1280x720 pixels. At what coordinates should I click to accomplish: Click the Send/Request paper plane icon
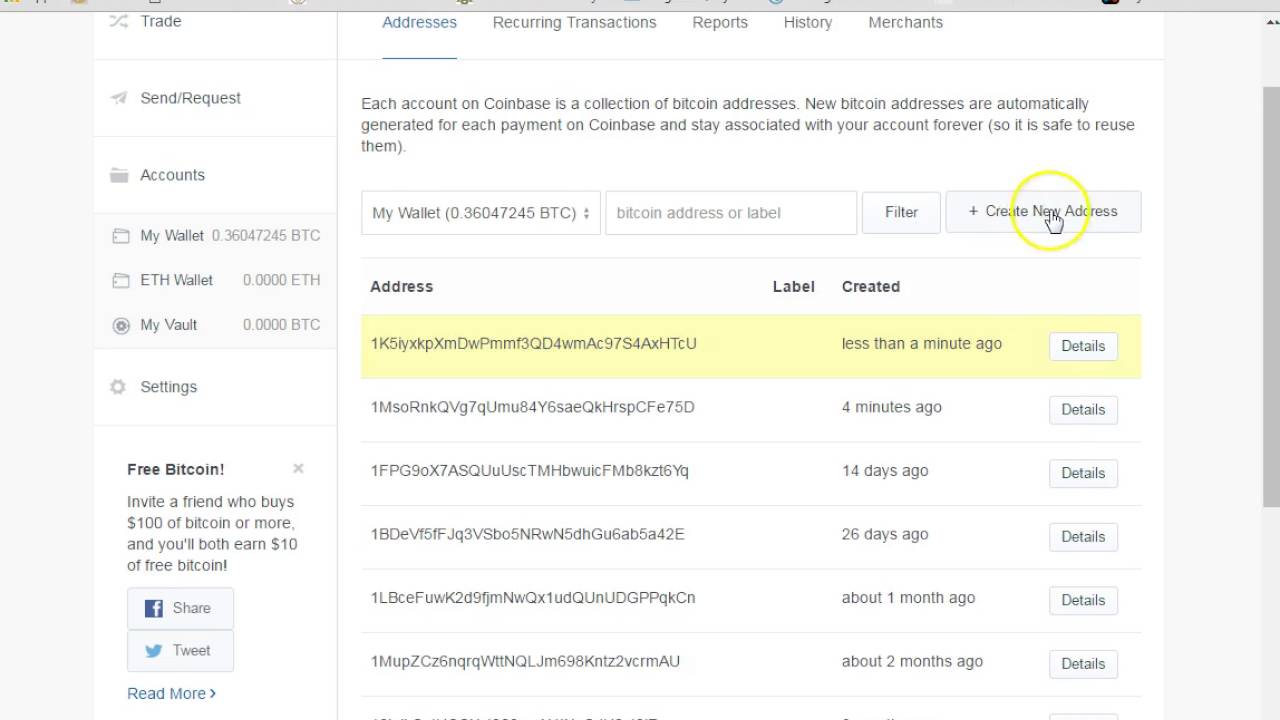(x=119, y=98)
